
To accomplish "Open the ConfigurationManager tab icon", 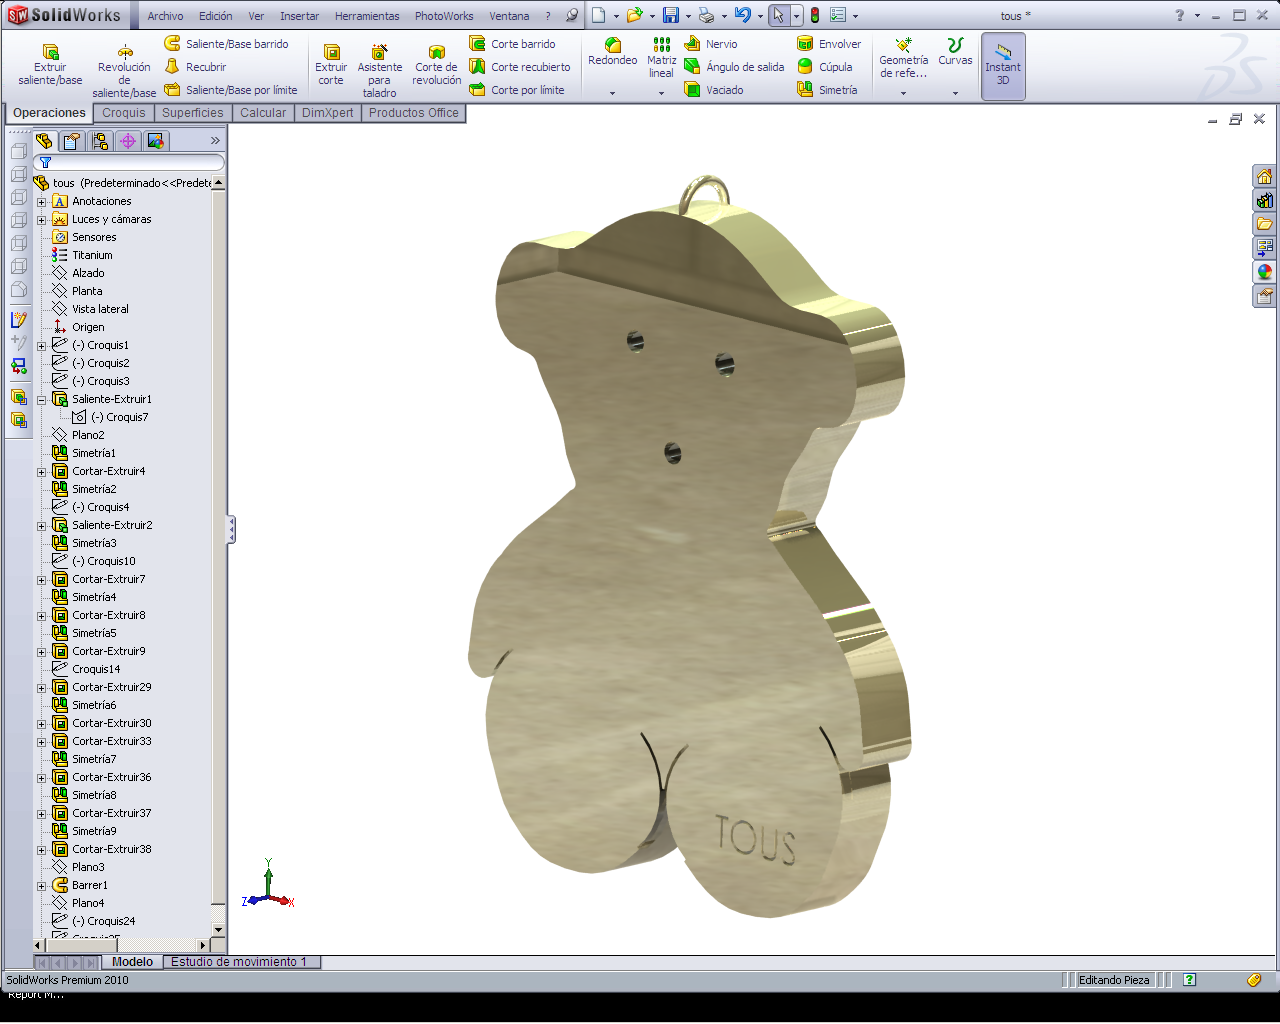I will tap(100, 141).
